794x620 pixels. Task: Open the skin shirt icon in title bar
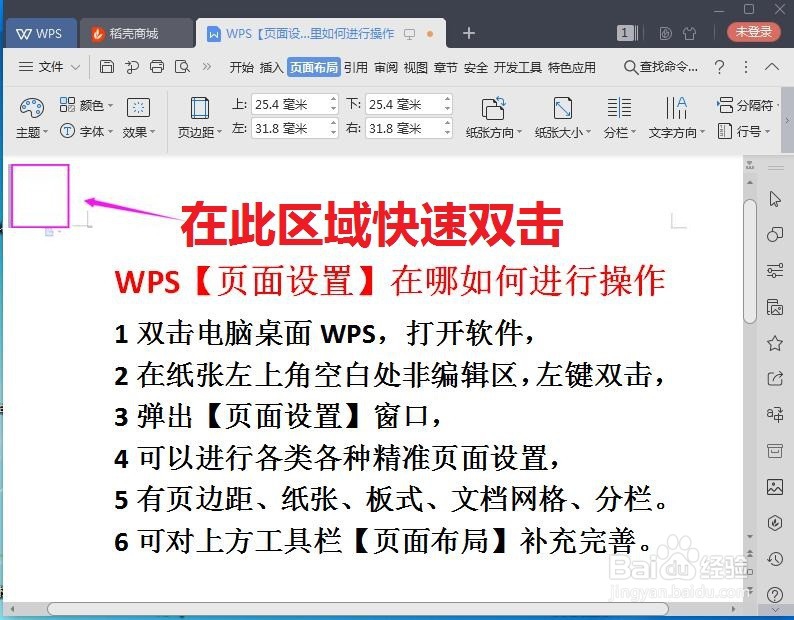click(x=689, y=33)
